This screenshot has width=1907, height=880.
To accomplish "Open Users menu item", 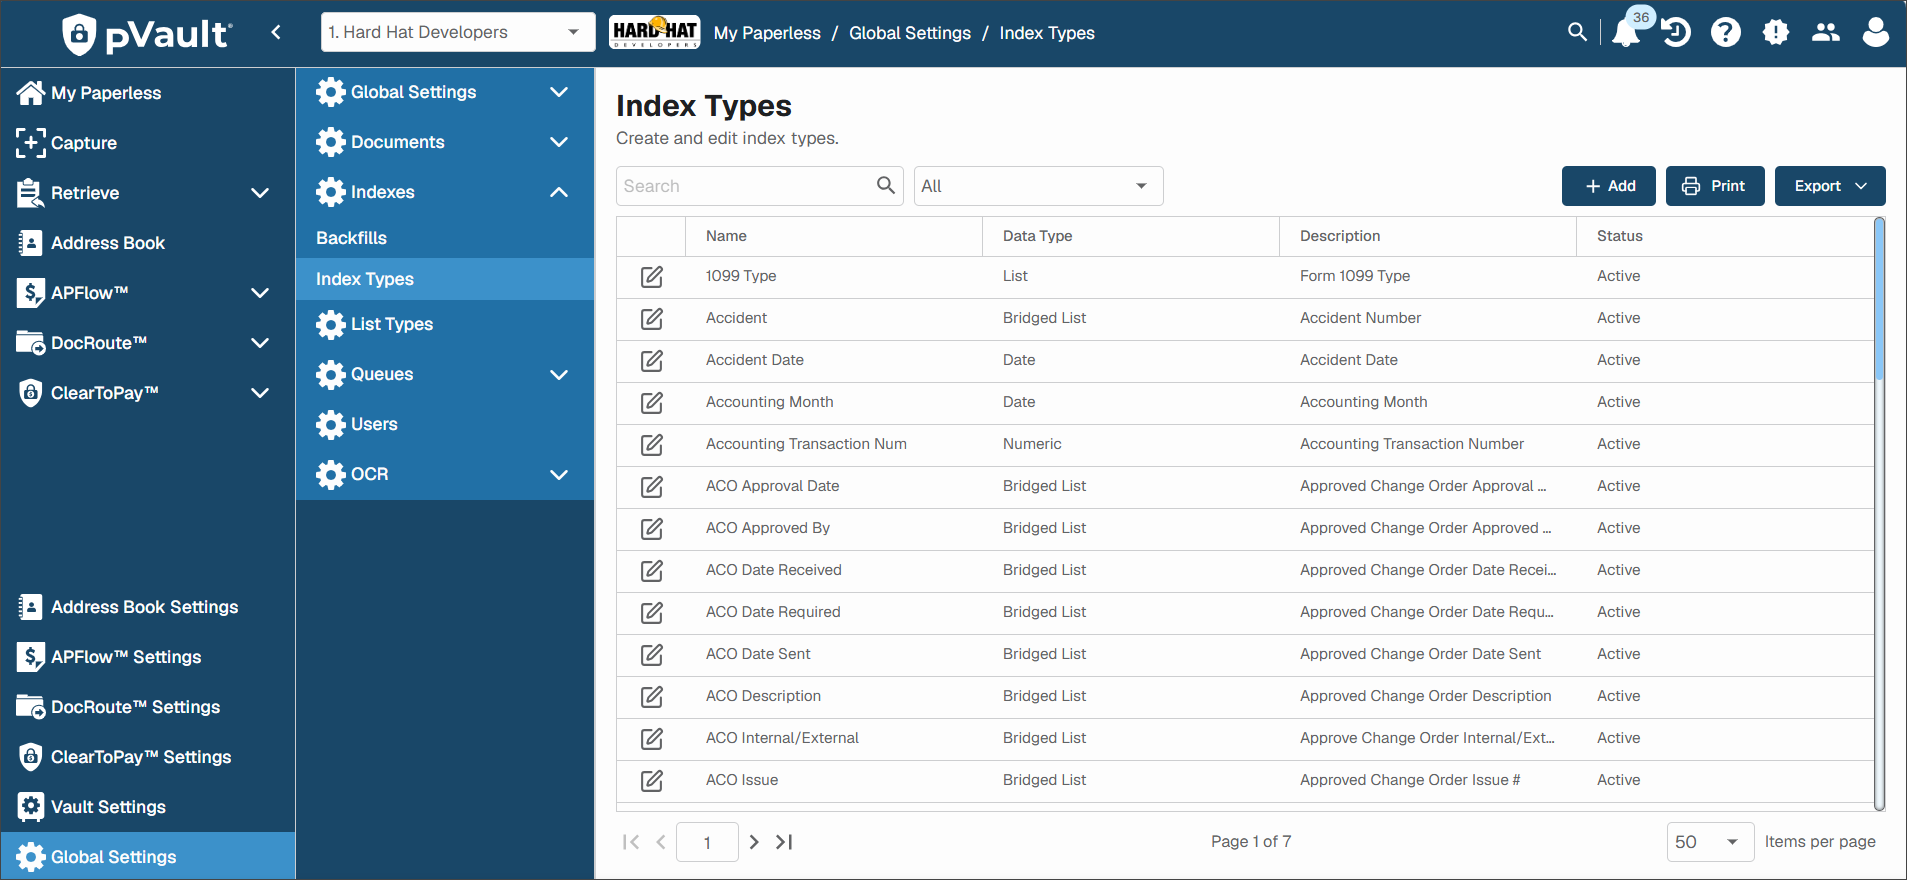I will tap(445, 424).
